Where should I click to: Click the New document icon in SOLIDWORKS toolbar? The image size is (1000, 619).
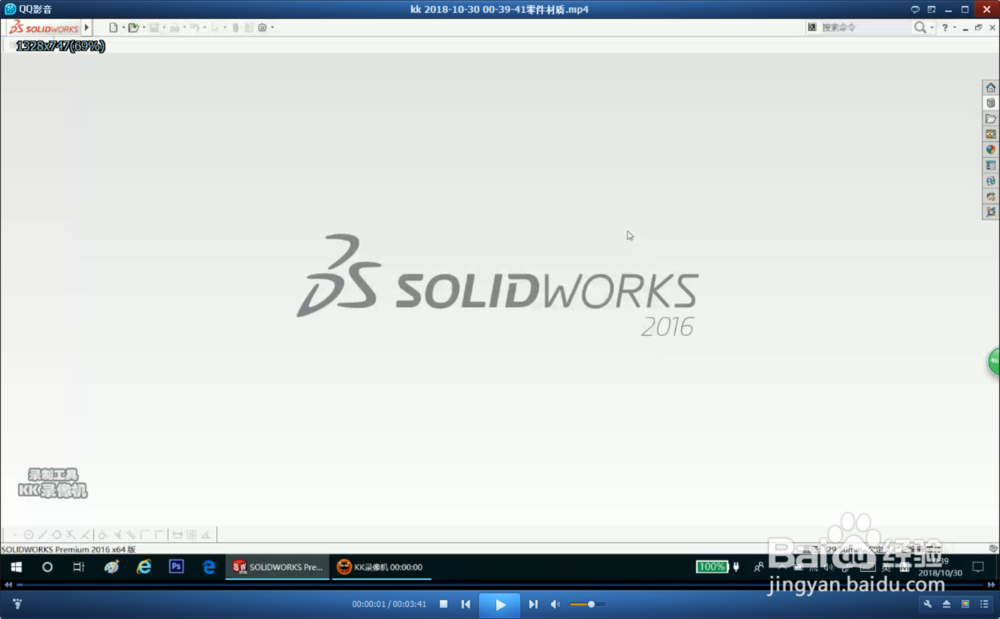tap(113, 27)
